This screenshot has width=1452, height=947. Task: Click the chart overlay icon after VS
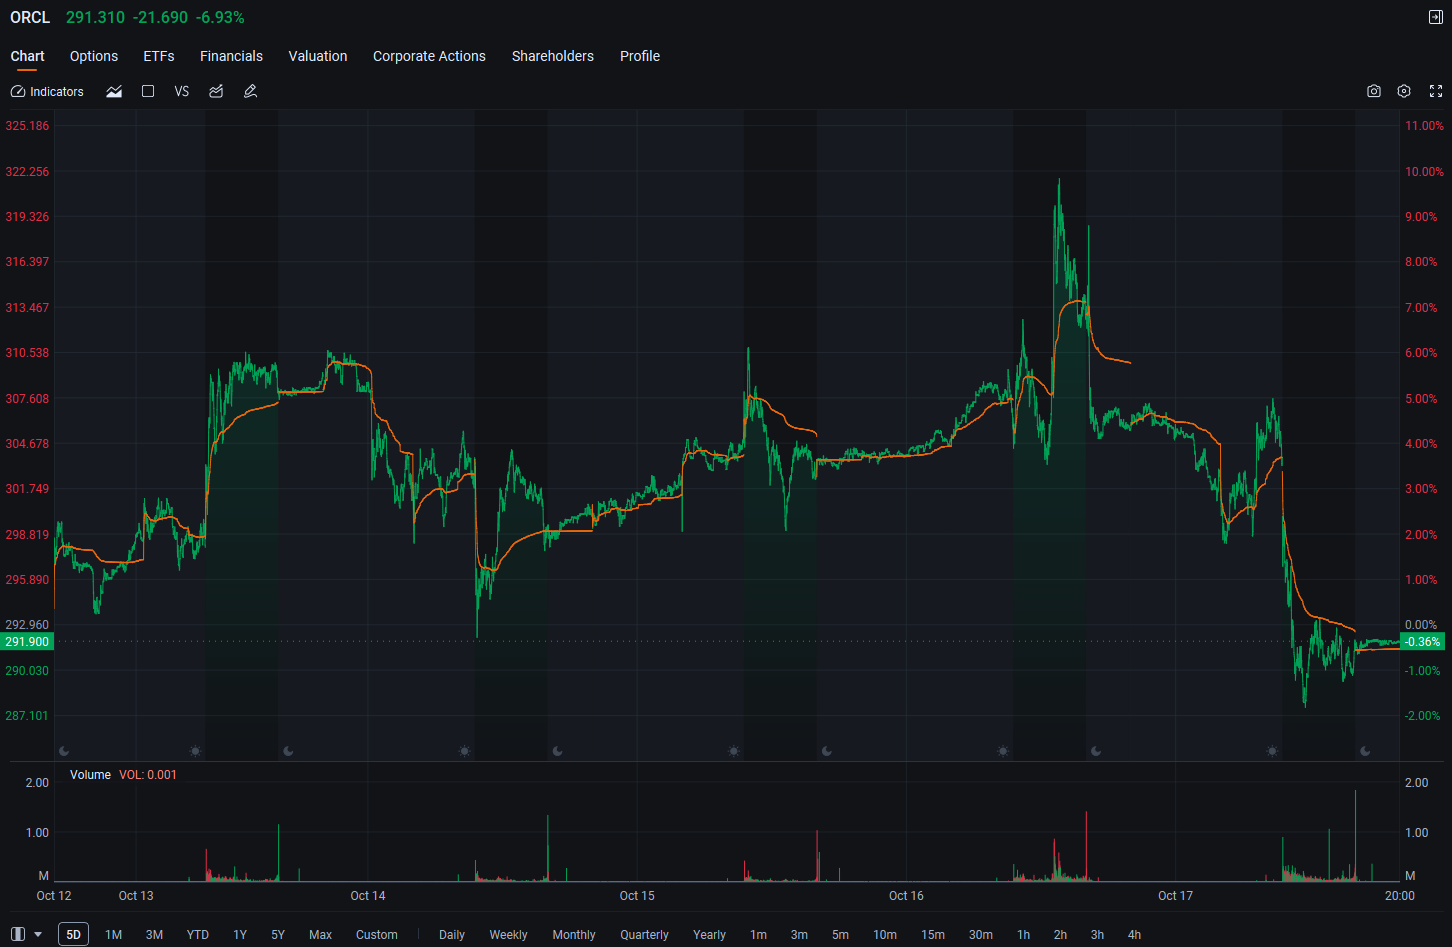216,91
